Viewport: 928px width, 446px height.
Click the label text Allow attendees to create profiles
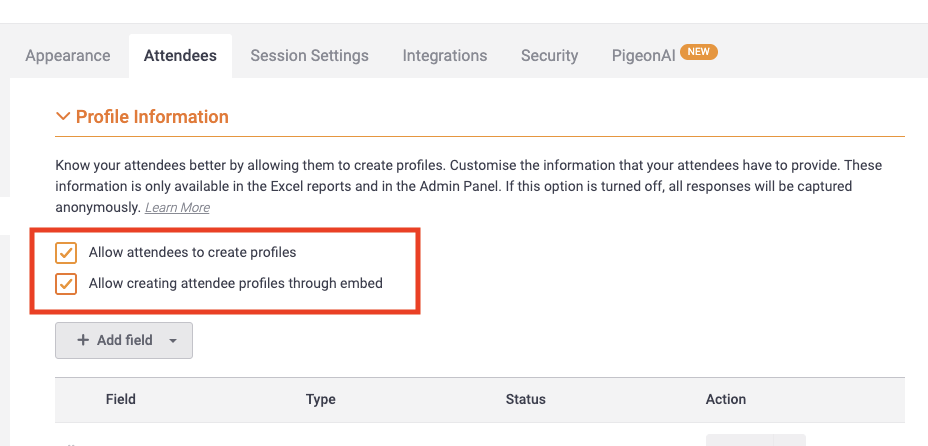click(x=192, y=253)
